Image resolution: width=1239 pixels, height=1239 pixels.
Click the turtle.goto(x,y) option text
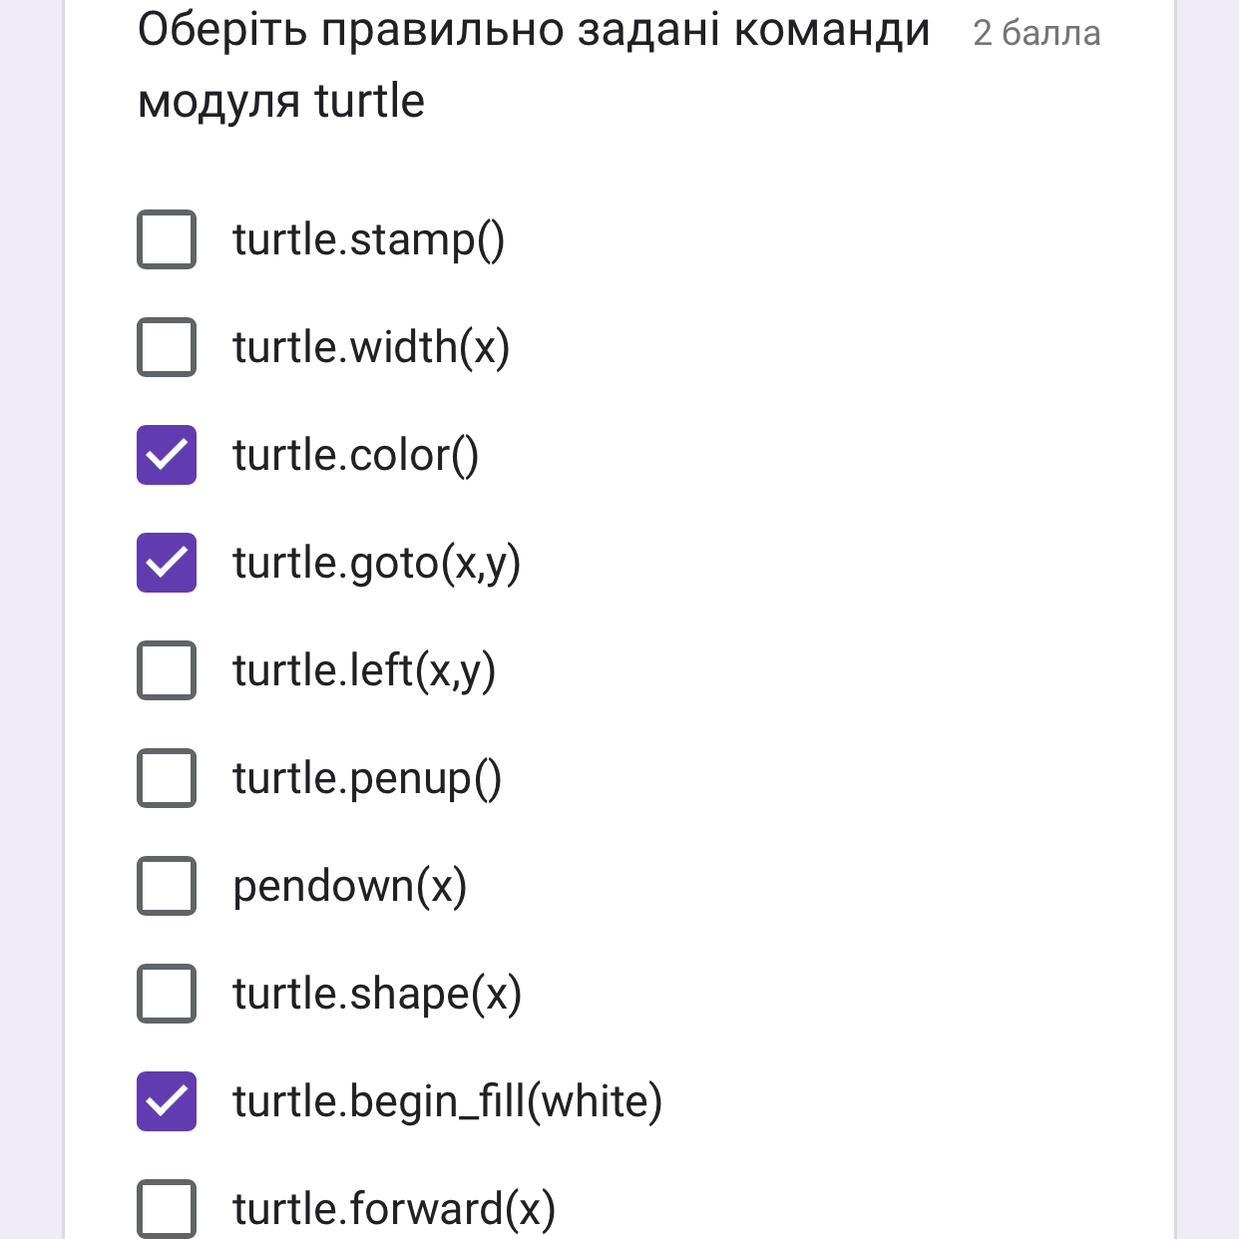(x=376, y=563)
